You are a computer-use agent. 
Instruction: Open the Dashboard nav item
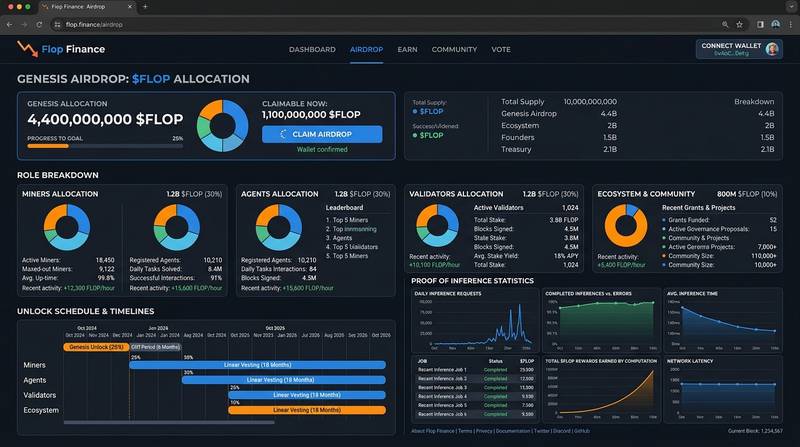312,49
